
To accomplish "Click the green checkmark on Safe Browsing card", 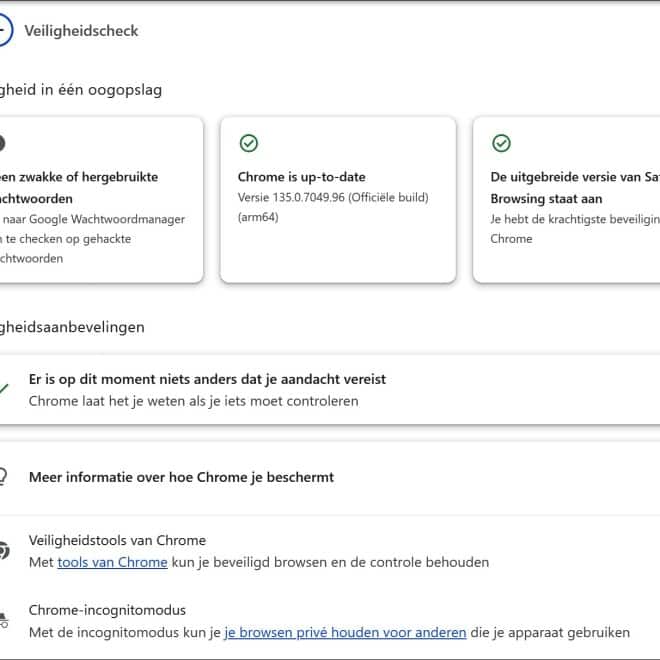I will click(501, 143).
